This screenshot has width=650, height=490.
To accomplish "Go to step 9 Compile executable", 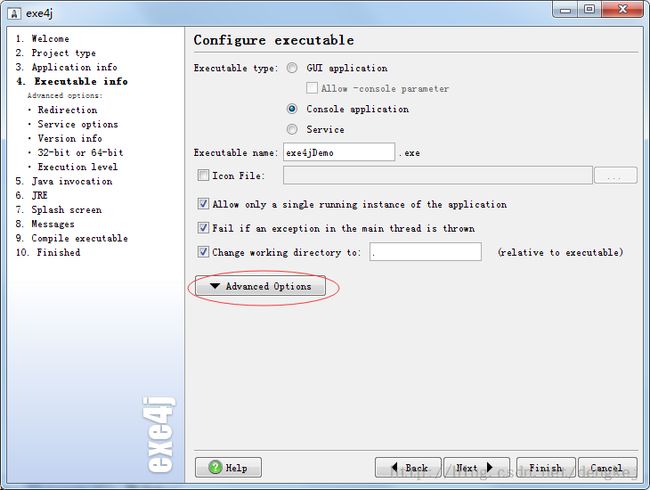I will (72, 238).
